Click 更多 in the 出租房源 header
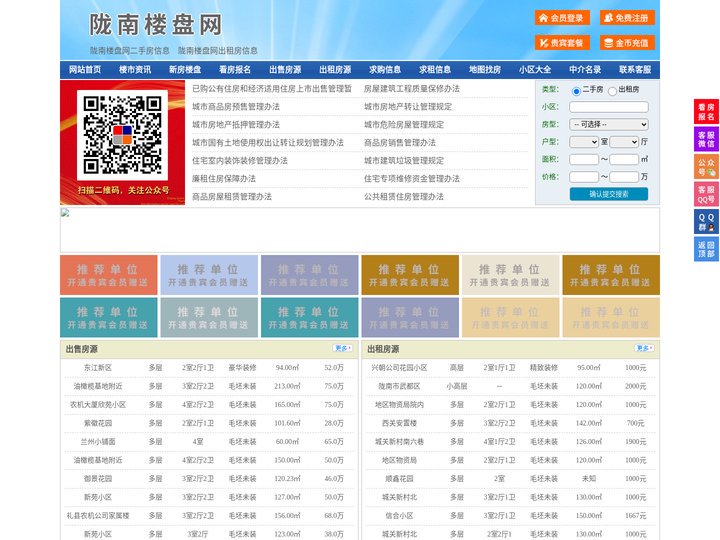The image size is (720, 540). click(644, 349)
